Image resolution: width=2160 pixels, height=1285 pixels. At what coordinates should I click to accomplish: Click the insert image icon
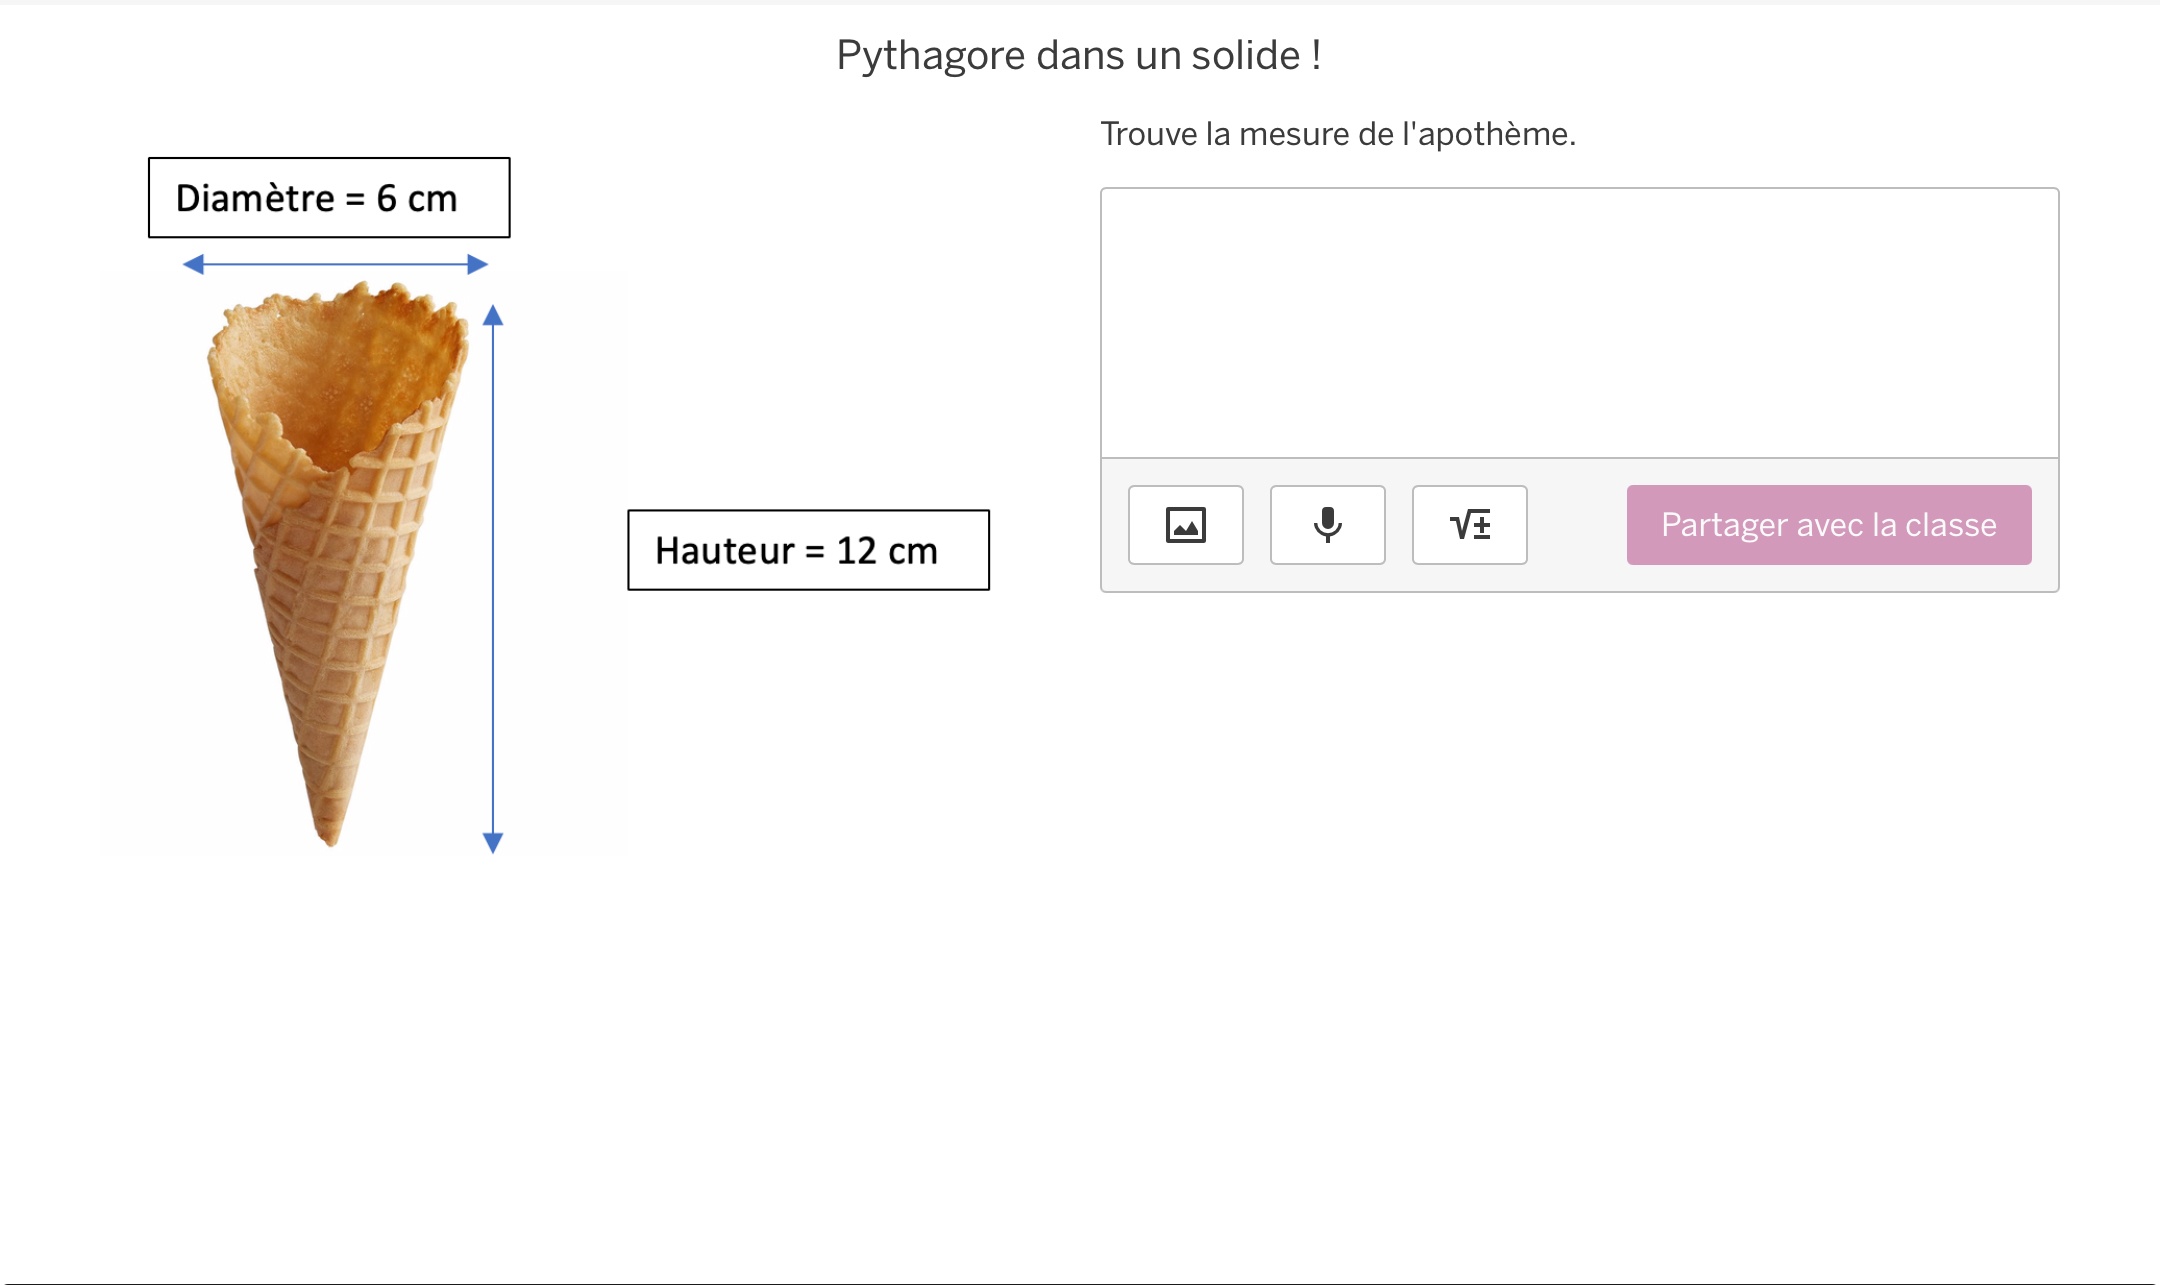(1185, 525)
